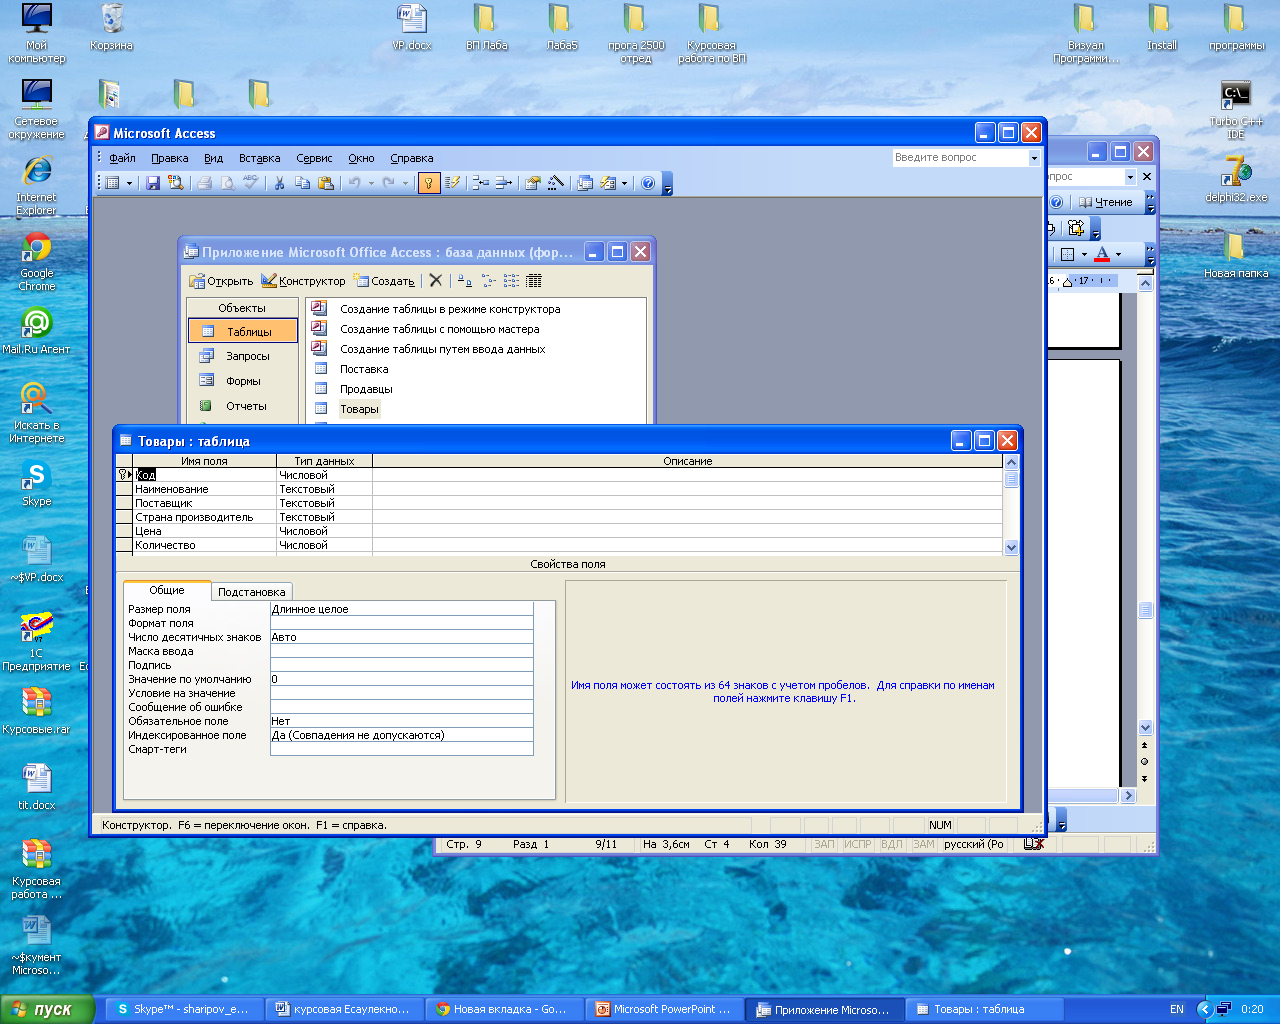Viewport: 1280px width, 1024px height.
Task: Select Отчеты in Objects pane
Action: coord(243,406)
